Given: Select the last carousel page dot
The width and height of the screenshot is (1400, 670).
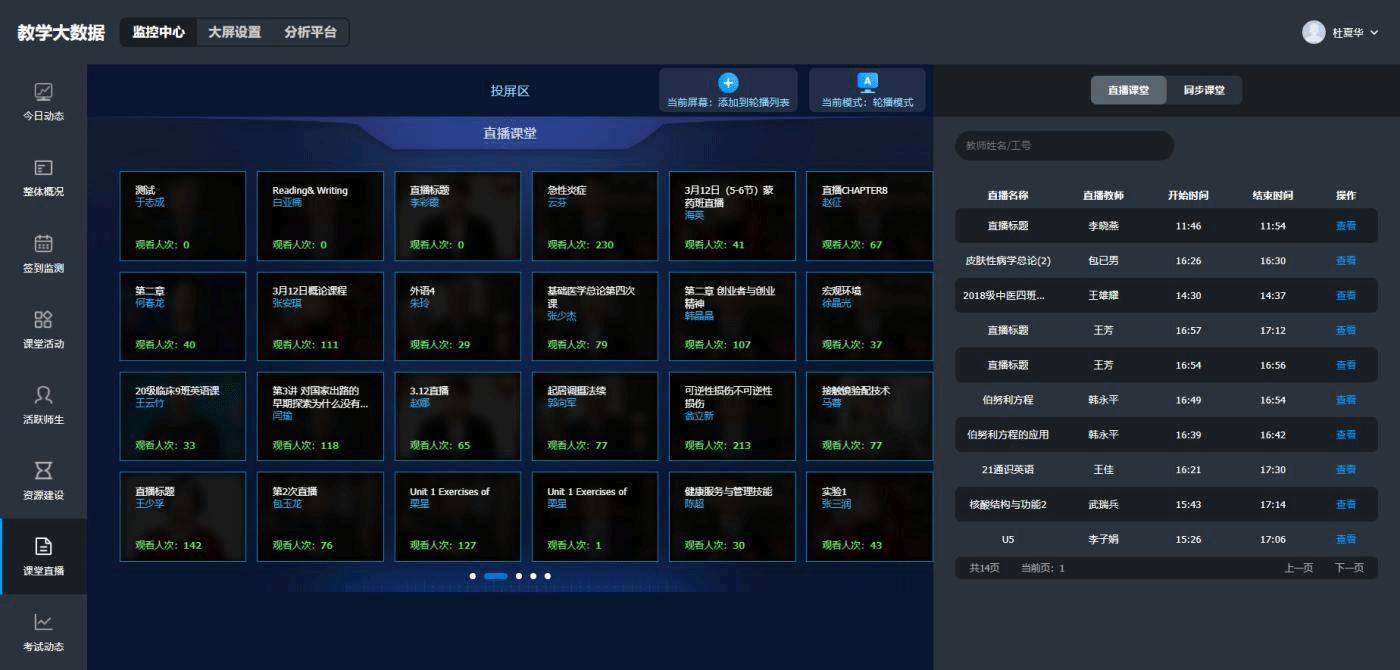Looking at the screenshot, I should (548, 576).
